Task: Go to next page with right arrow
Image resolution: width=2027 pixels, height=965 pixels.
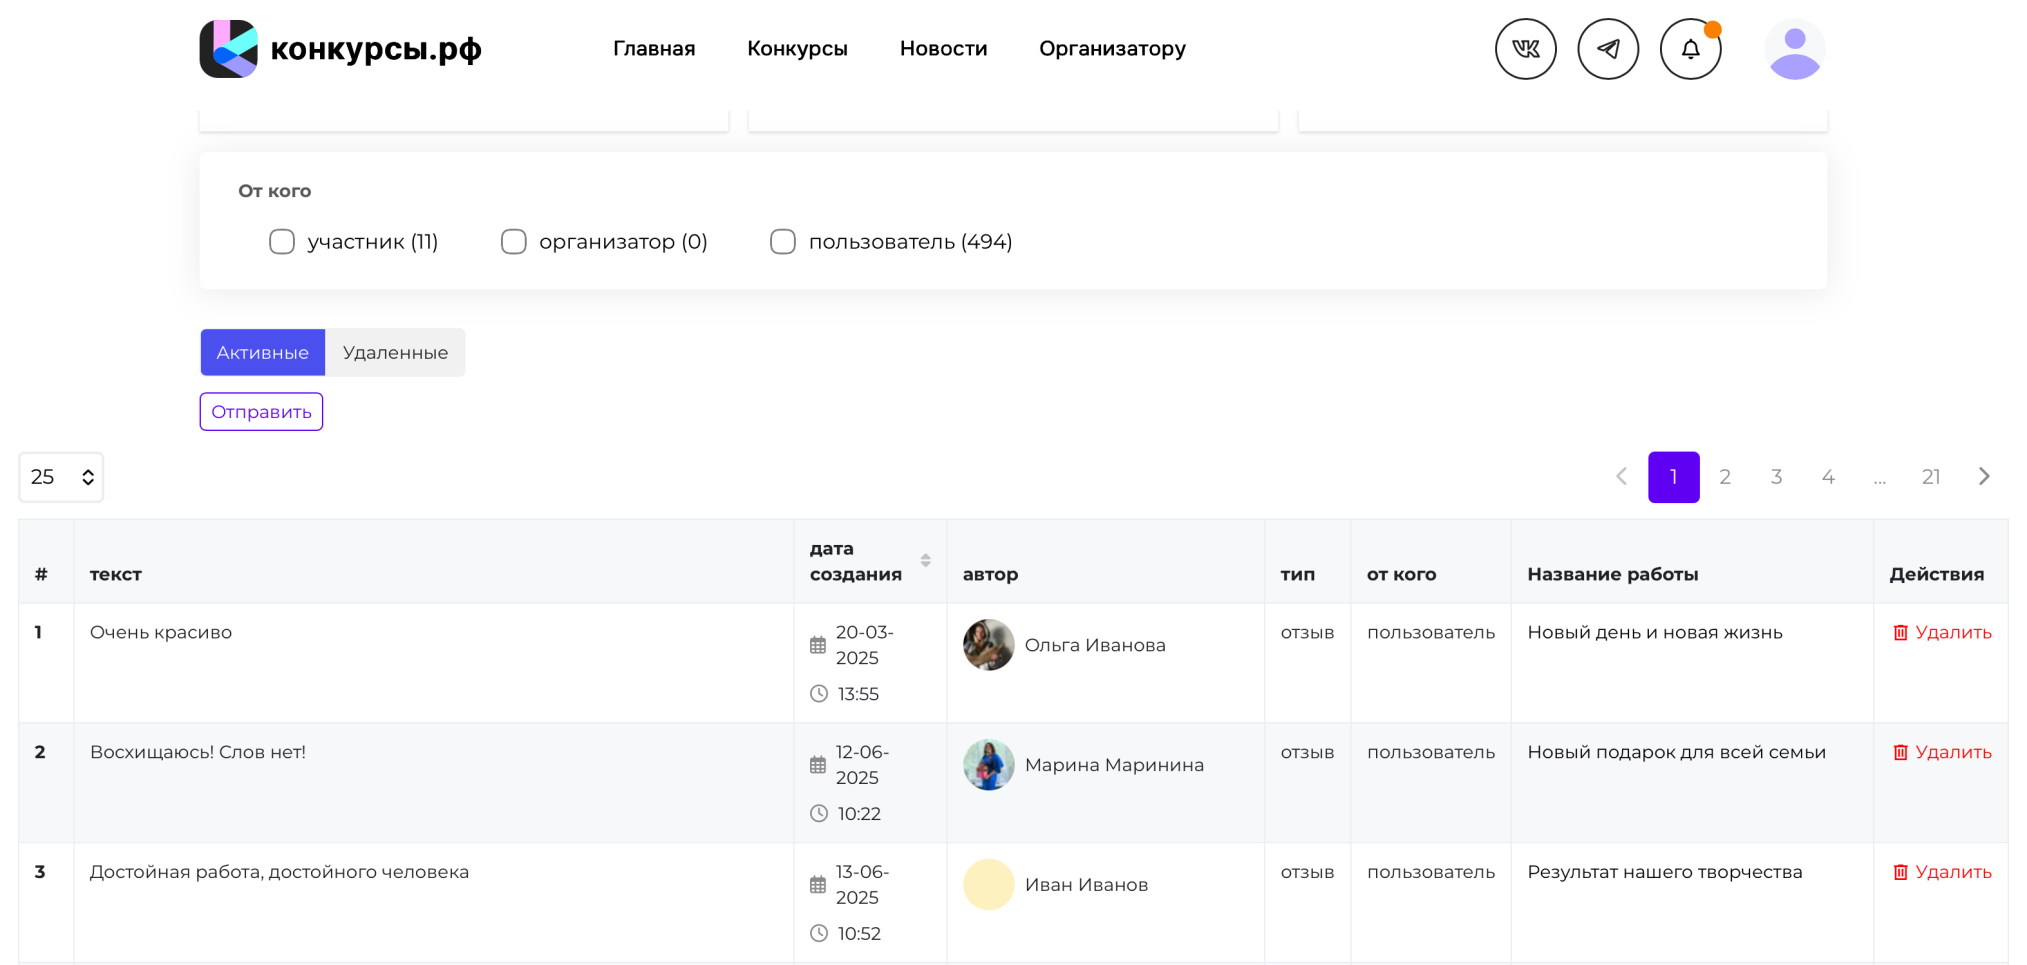Action: click(1984, 477)
